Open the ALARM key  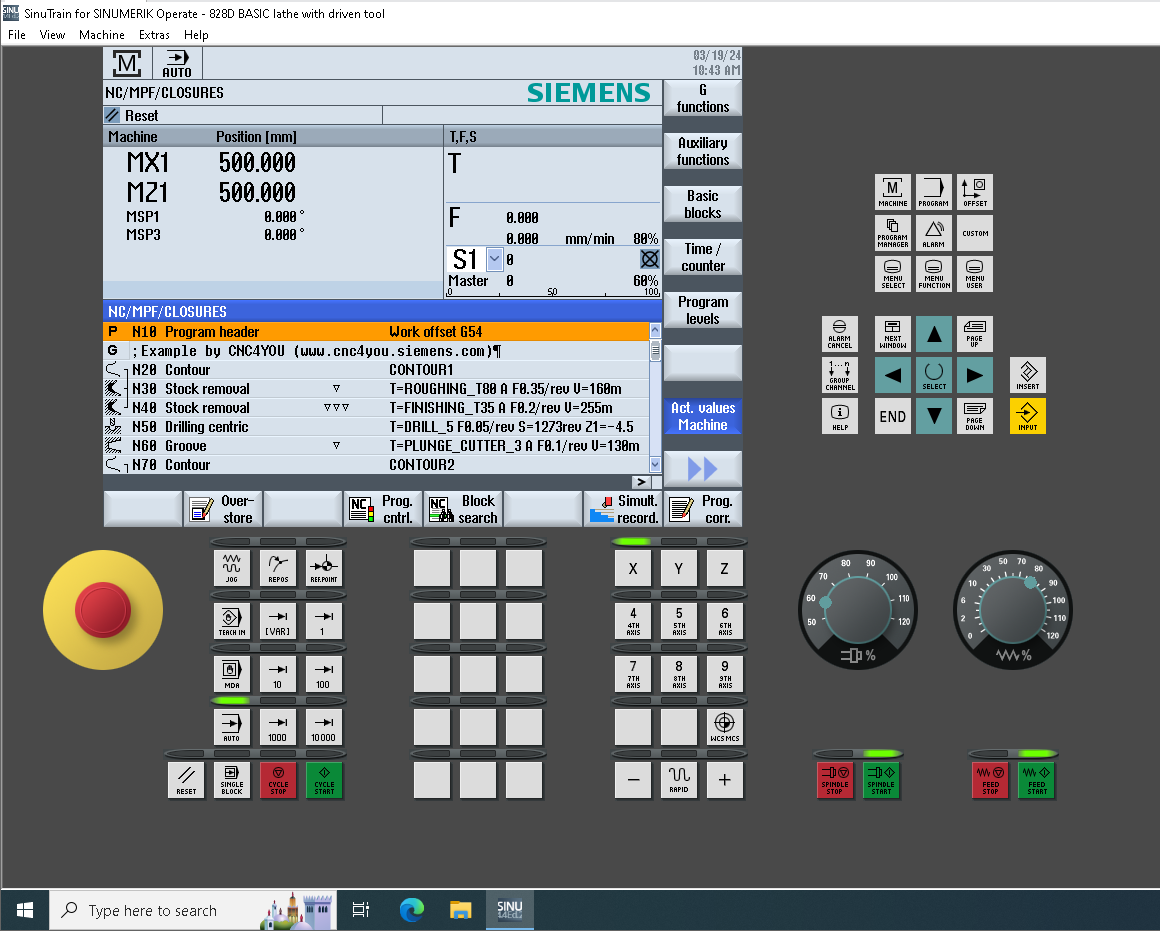pyautogui.click(x=934, y=233)
